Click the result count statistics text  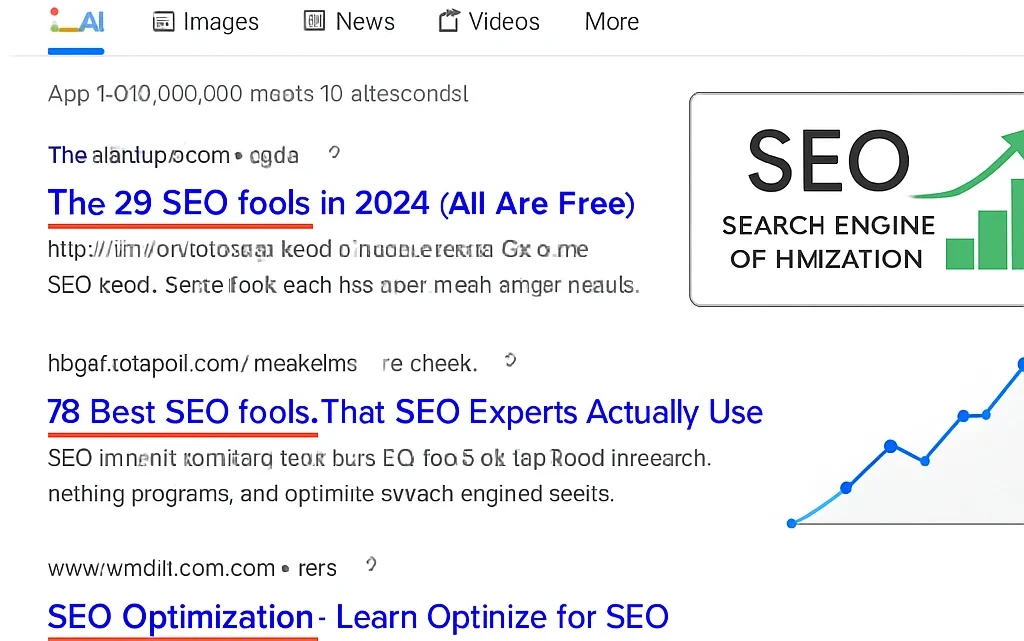pyautogui.click(x=258, y=94)
